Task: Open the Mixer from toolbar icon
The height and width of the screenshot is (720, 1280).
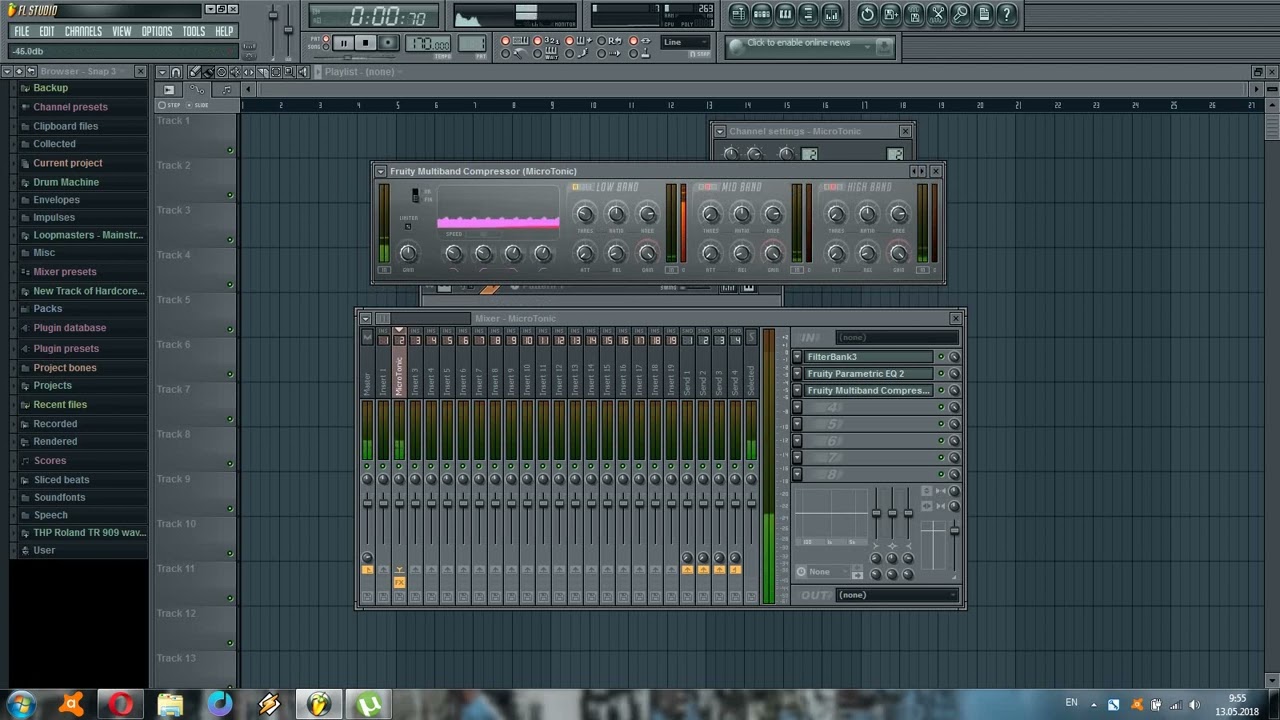Action: [831, 14]
